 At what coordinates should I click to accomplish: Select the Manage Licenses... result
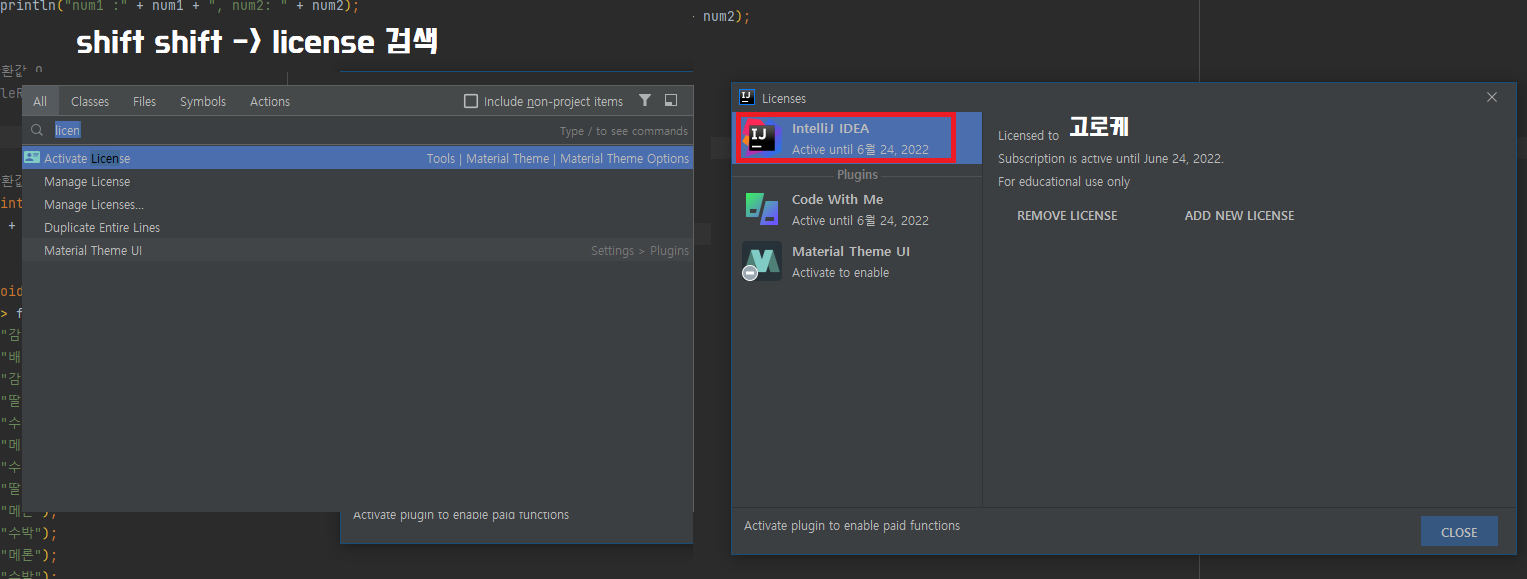(x=358, y=204)
